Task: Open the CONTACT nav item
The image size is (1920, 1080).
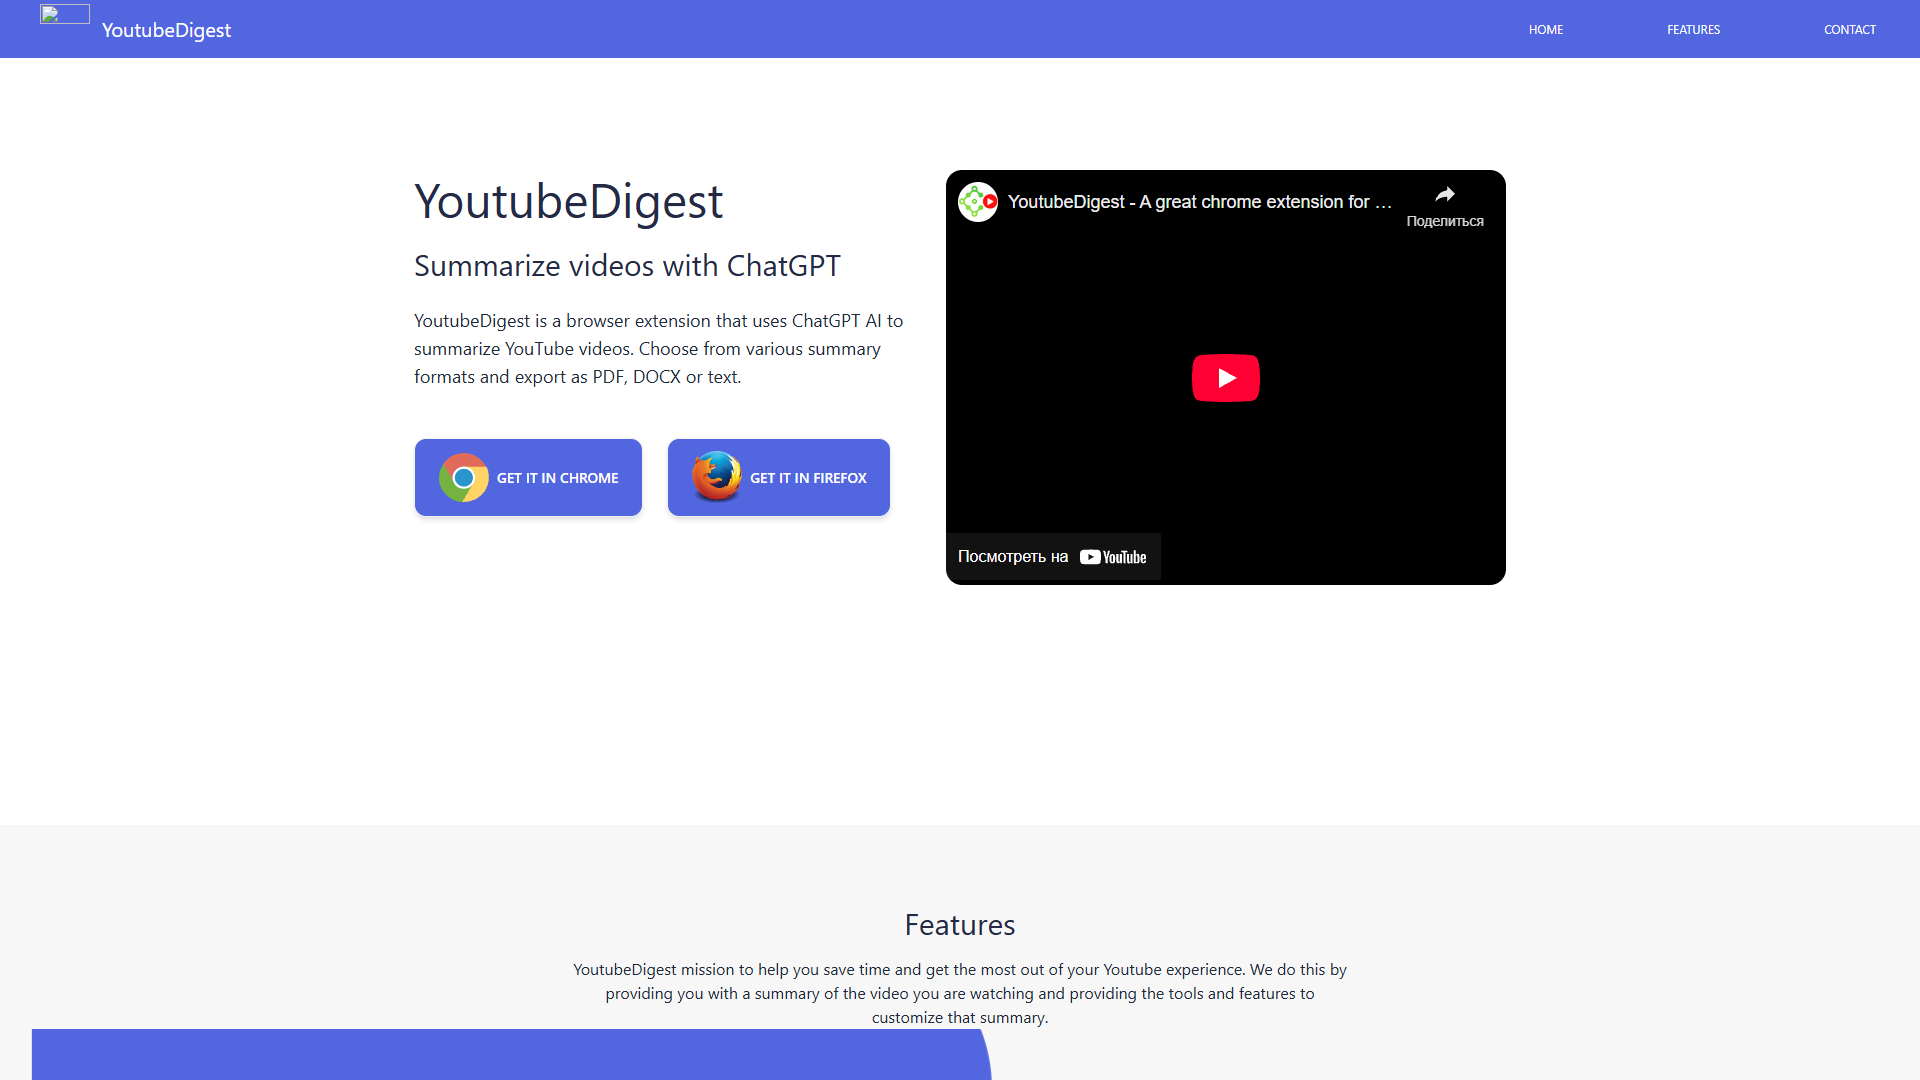Action: [1849, 30]
